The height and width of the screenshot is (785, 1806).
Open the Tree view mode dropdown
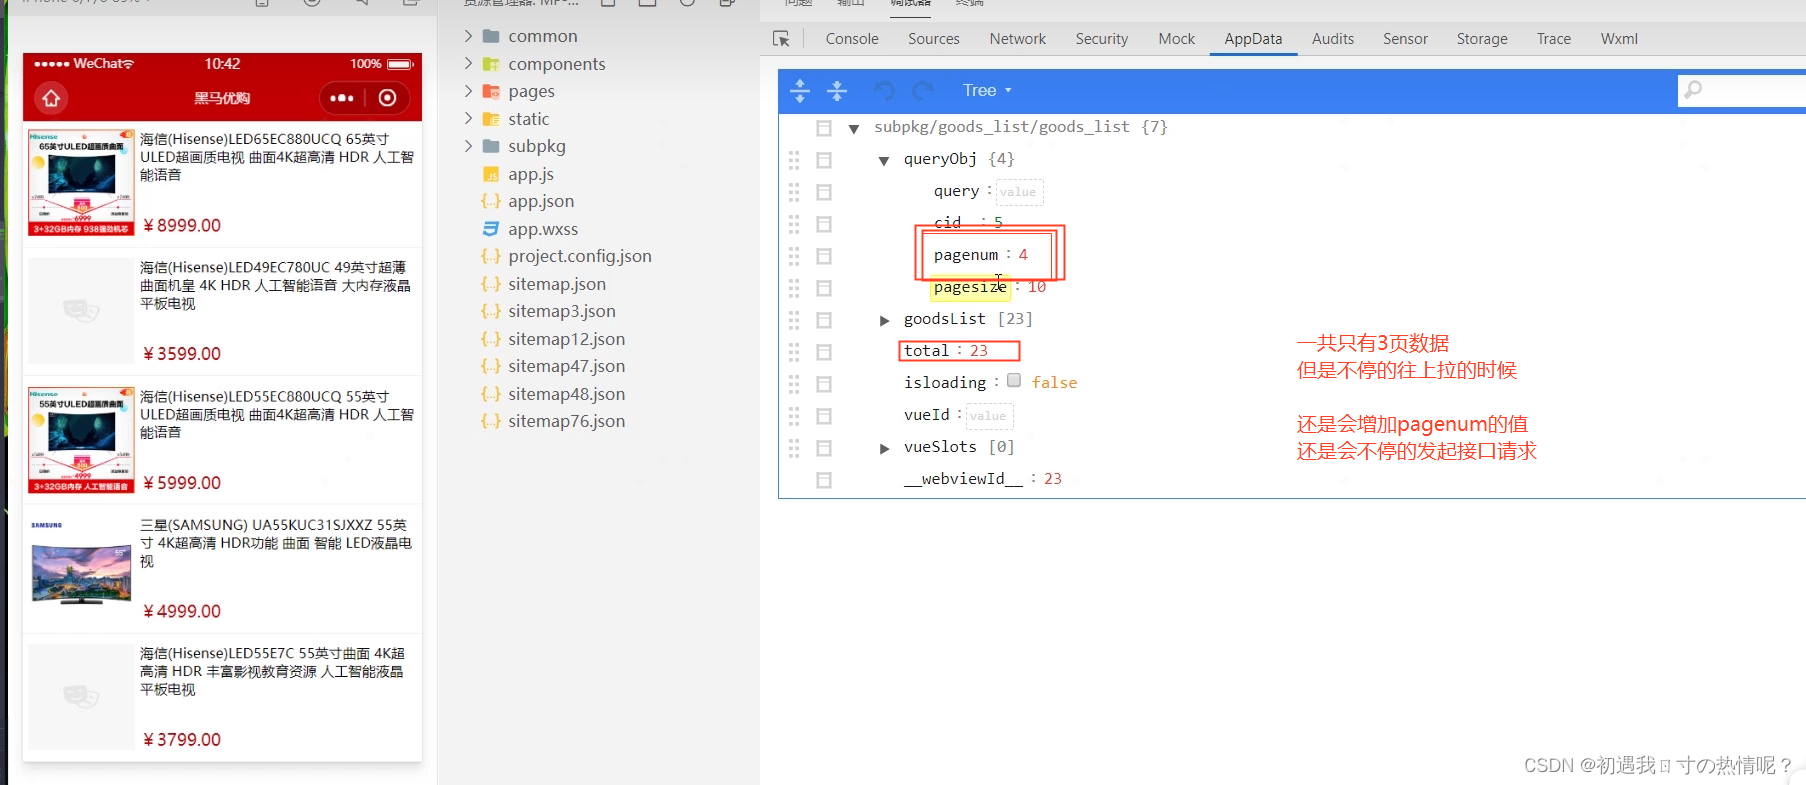point(987,90)
